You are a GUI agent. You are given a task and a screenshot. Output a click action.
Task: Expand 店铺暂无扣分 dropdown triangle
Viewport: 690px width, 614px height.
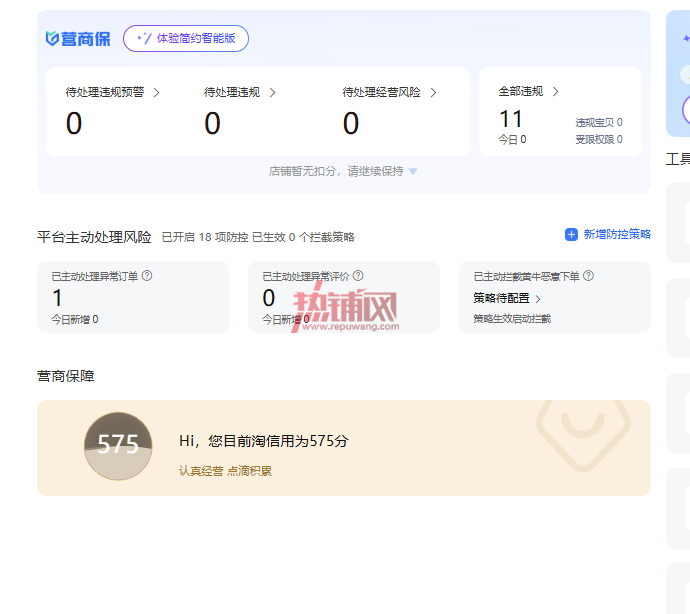tap(413, 171)
